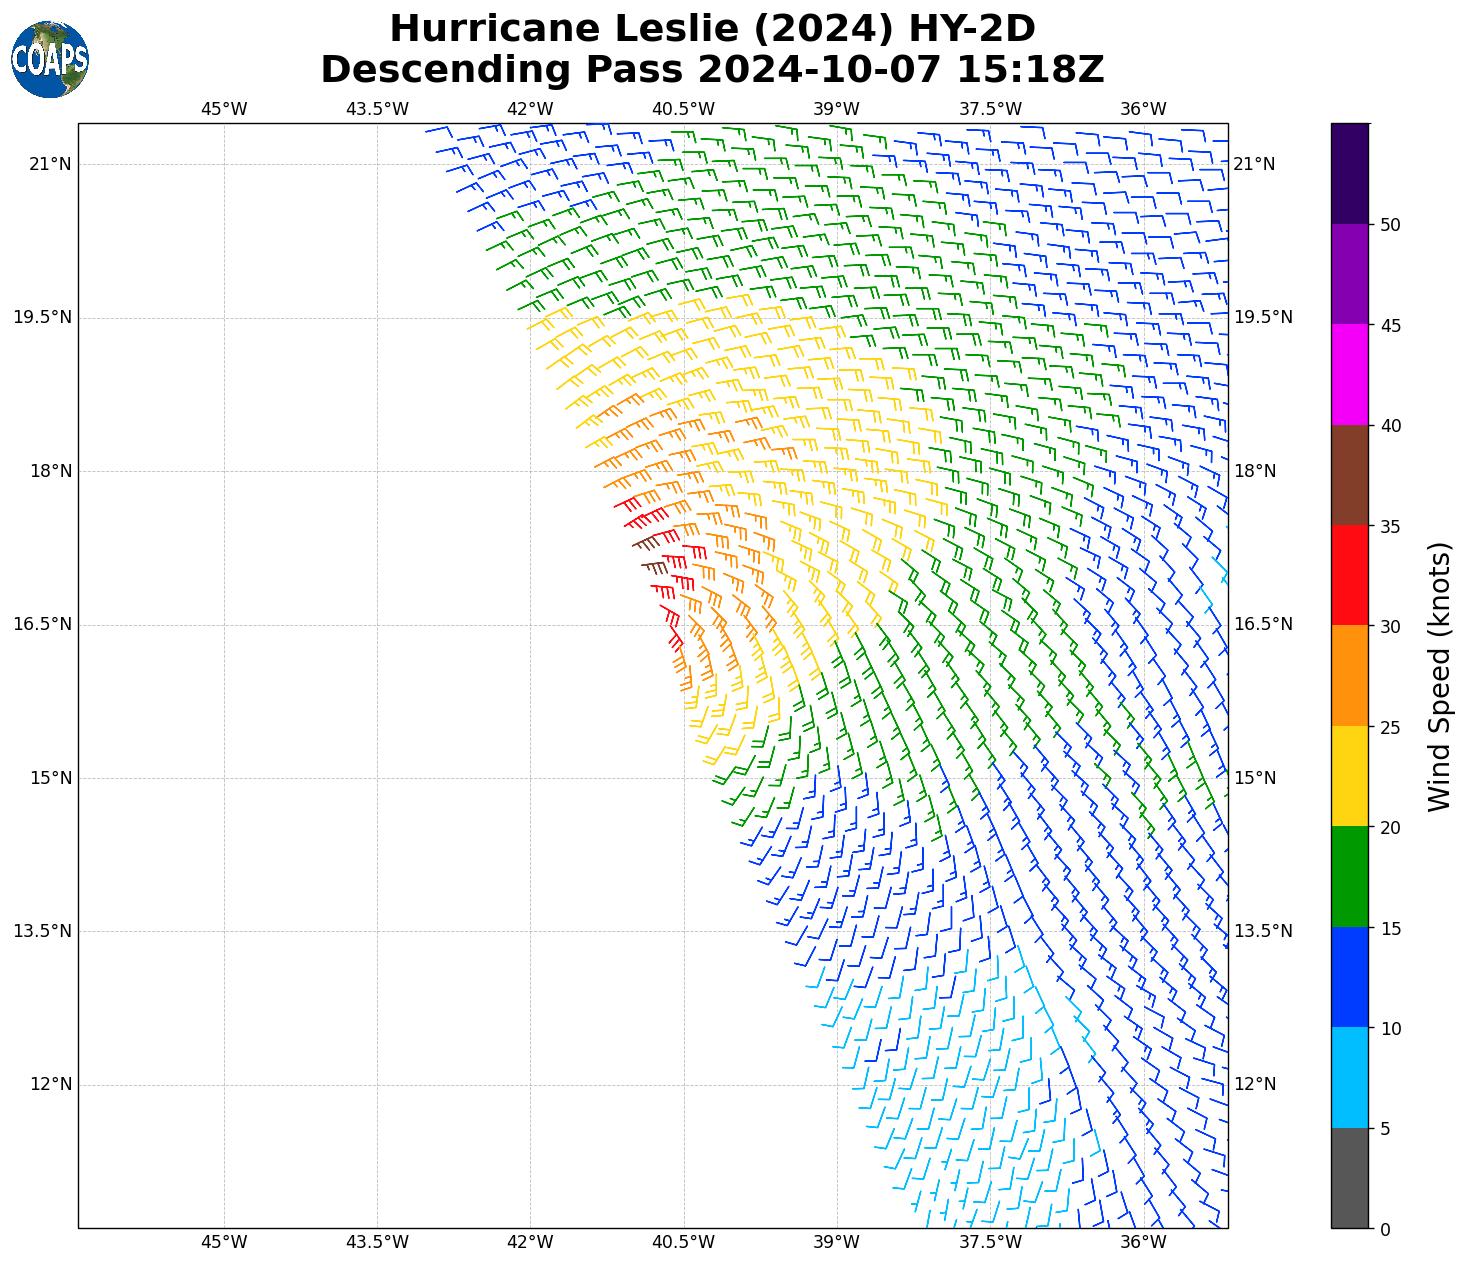Click the 16.5°N label on left axis
1468x1264 pixels.
[x=42, y=624]
